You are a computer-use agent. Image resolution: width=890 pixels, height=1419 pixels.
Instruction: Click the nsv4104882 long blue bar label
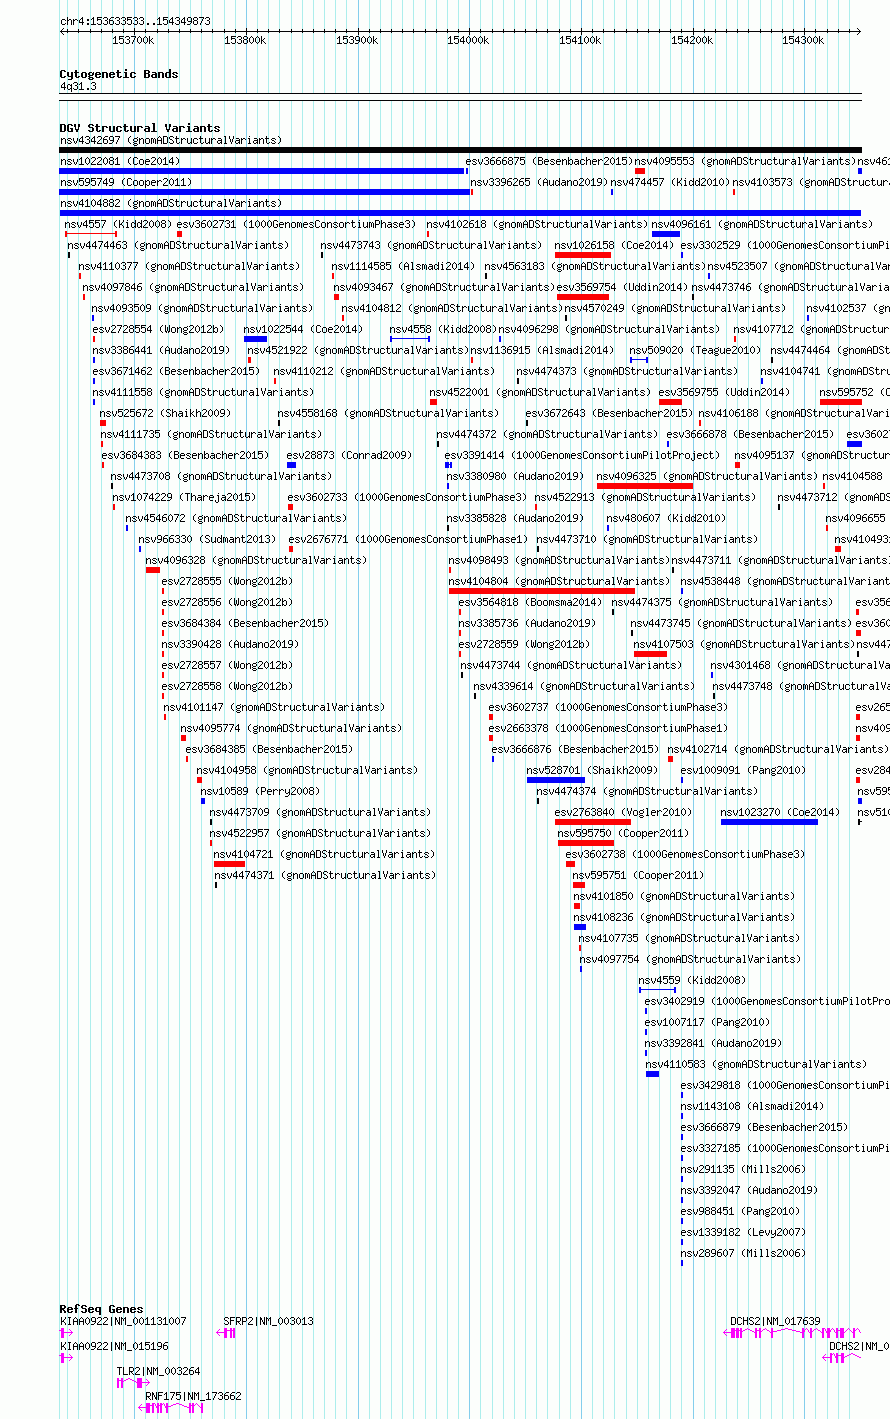[x=171, y=203]
